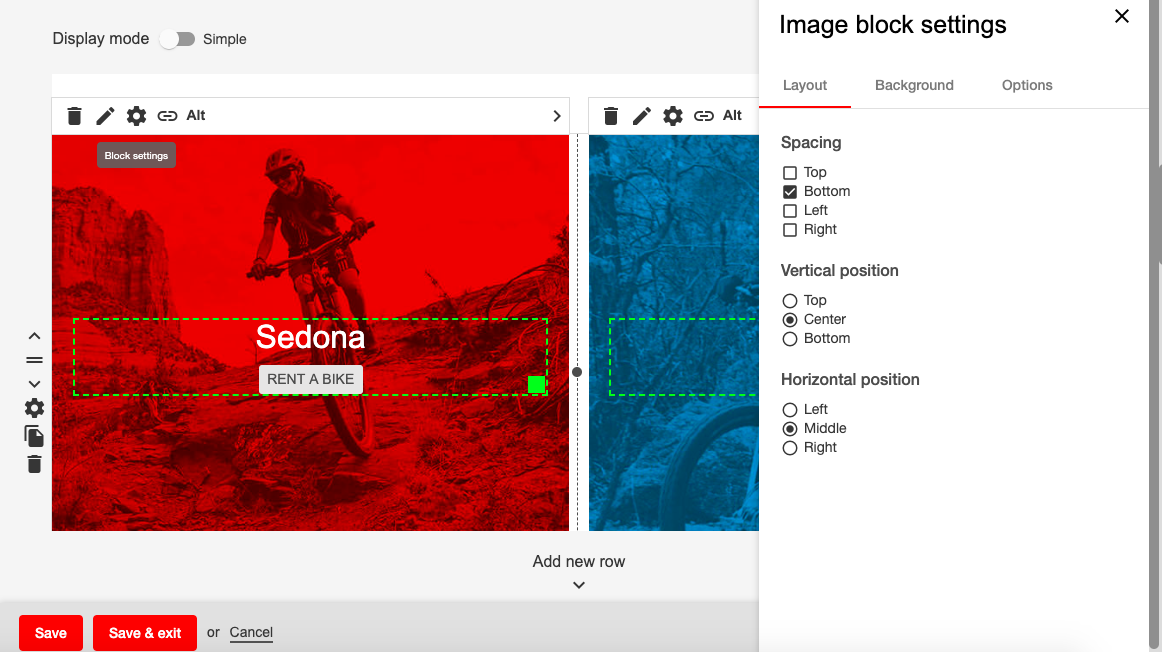Open the row settings gear in left sidebar
This screenshot has width=1162, height=652.
(x=33, y=408)
